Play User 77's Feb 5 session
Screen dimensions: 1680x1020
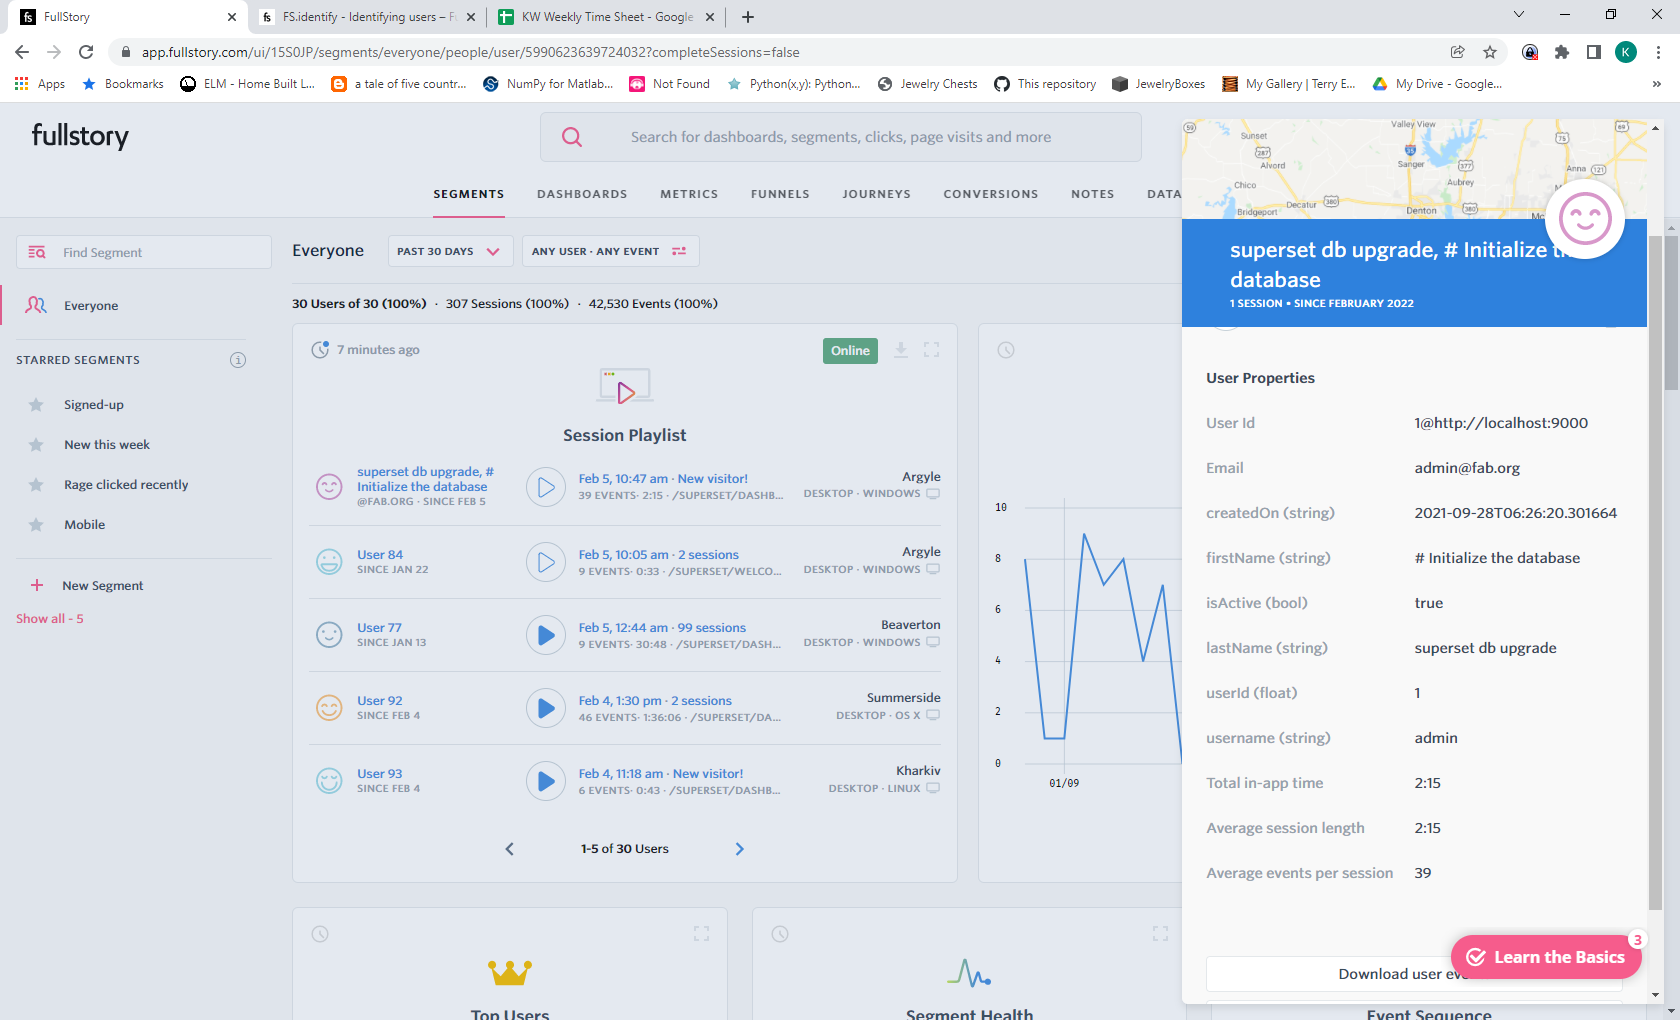point(546,635)
